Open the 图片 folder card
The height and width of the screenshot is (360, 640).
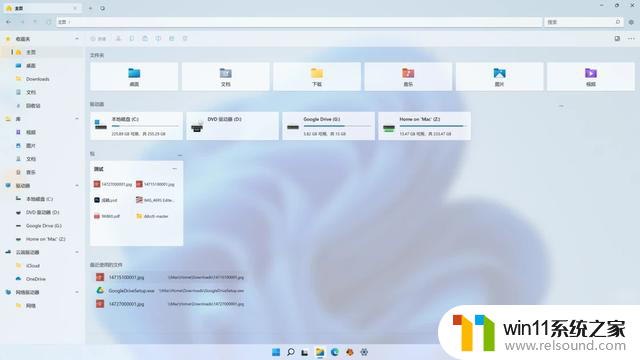[500, 76]
